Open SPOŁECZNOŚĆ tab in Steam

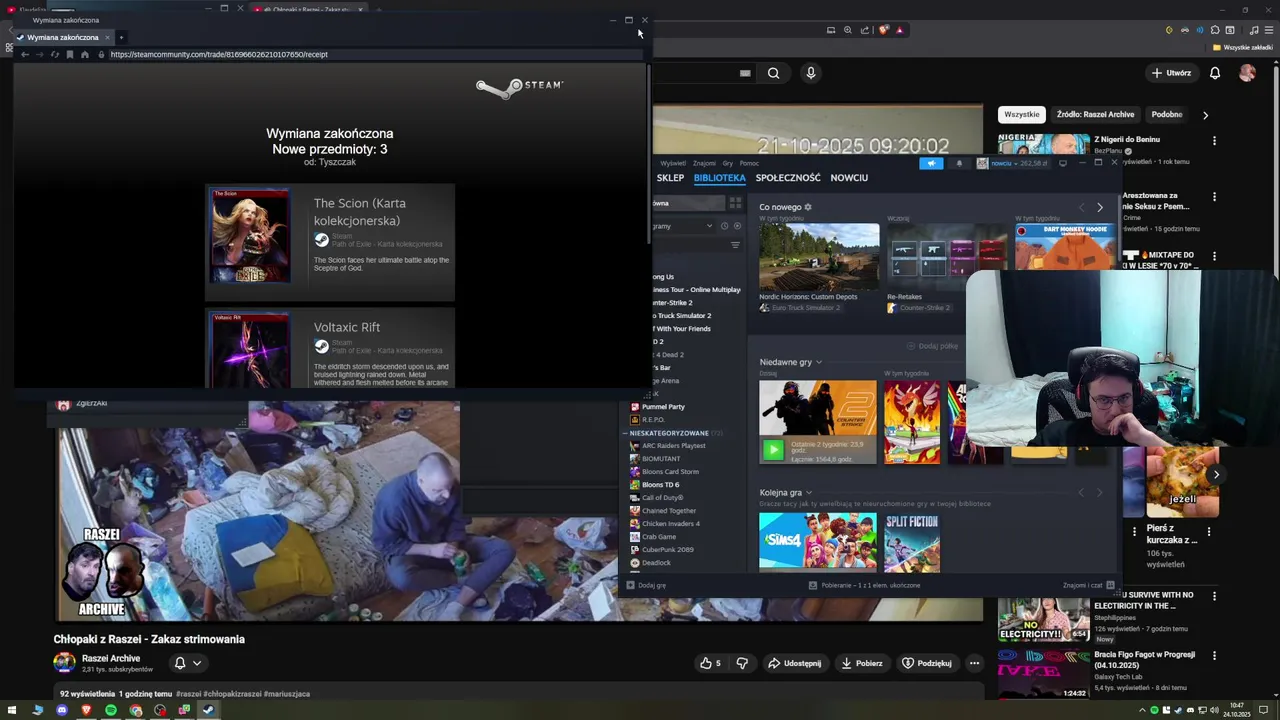[788, 178]
